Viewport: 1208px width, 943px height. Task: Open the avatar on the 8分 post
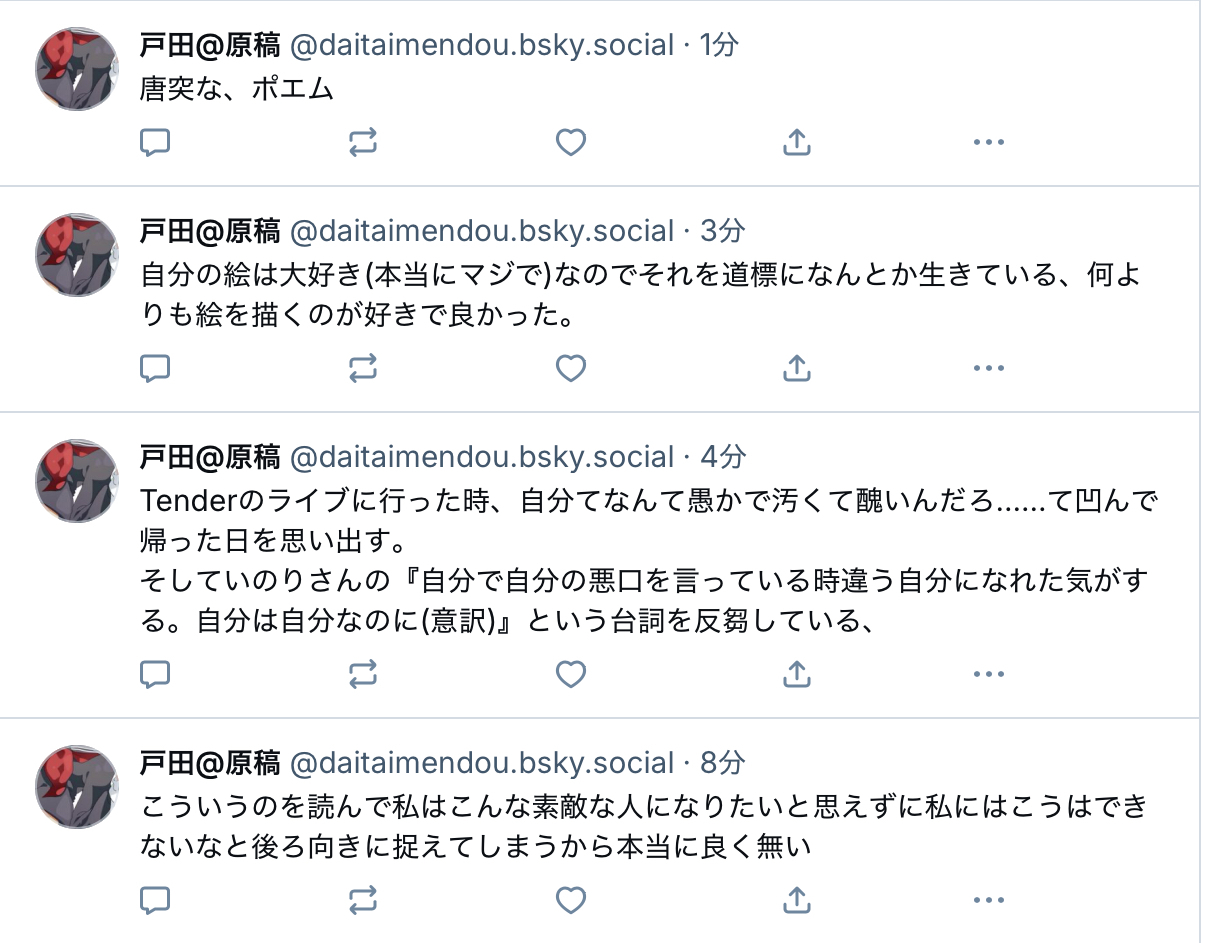pos(78,787)
